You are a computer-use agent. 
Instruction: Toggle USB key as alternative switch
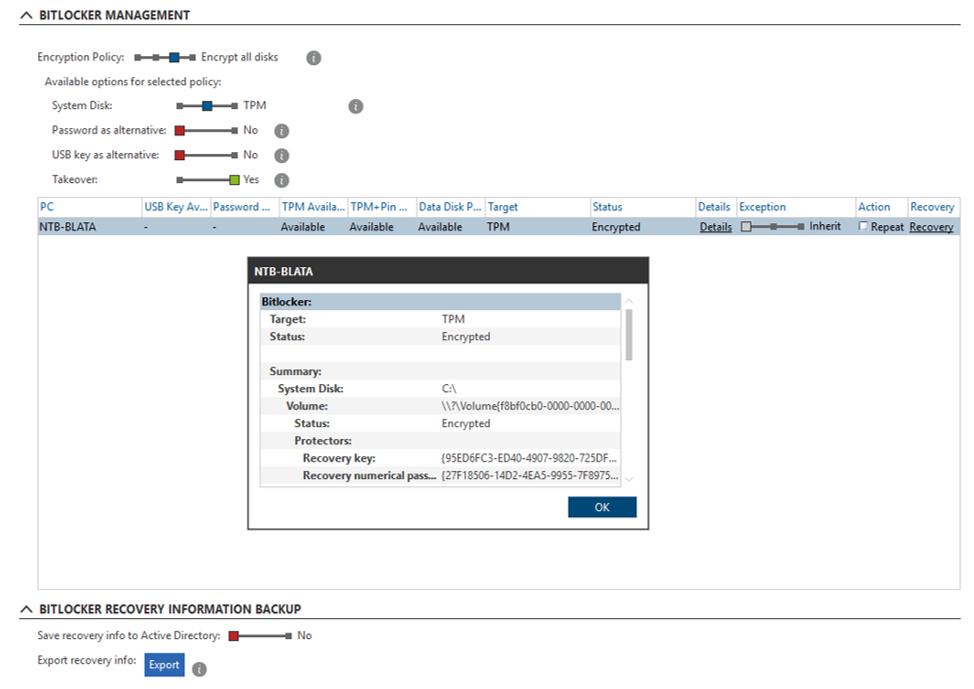207,155
